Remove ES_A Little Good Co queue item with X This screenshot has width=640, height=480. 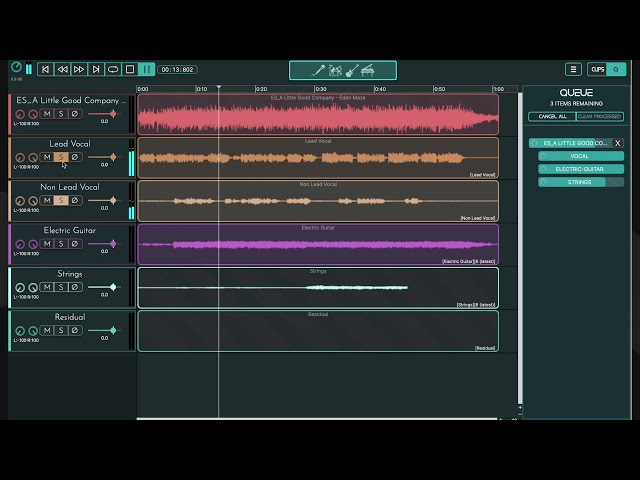click(618, 143)
